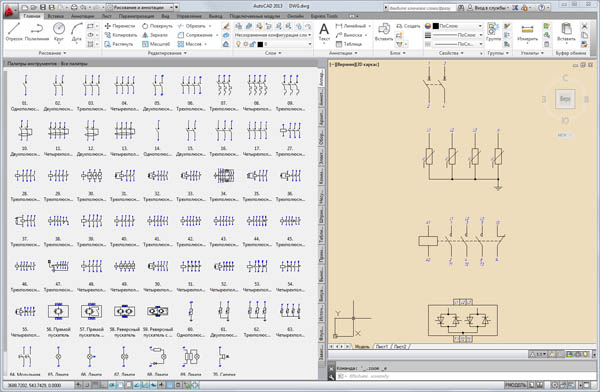Click the Линейный dimension button
This screenshot has height=392, width=600.
(x=354, y=26)
